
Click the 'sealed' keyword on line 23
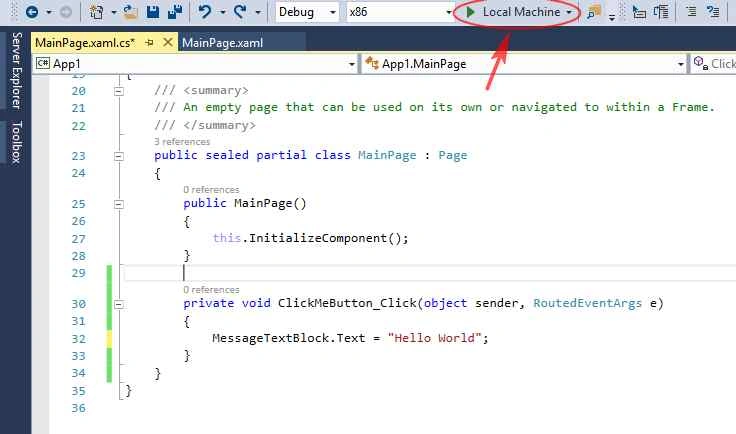pyautogui.click(x=227, y=155)
